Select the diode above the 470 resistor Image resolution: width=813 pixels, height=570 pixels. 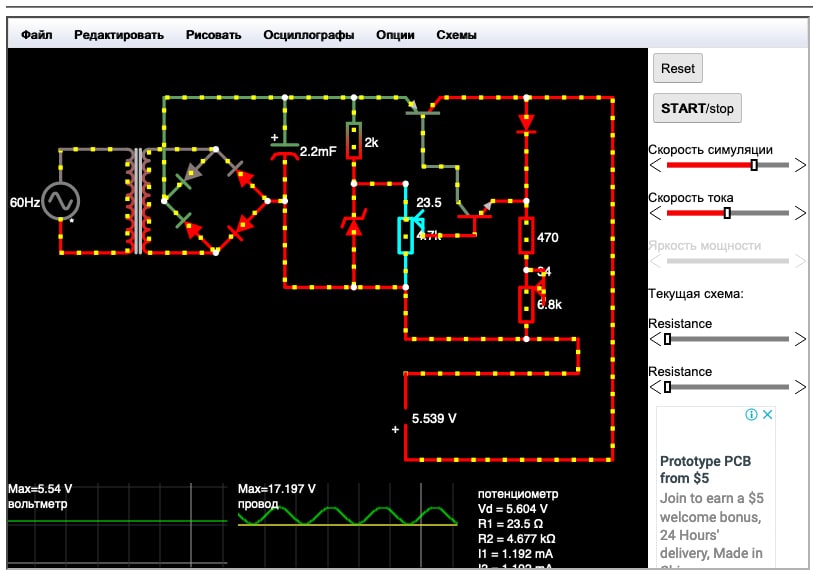tap(526, 123)
